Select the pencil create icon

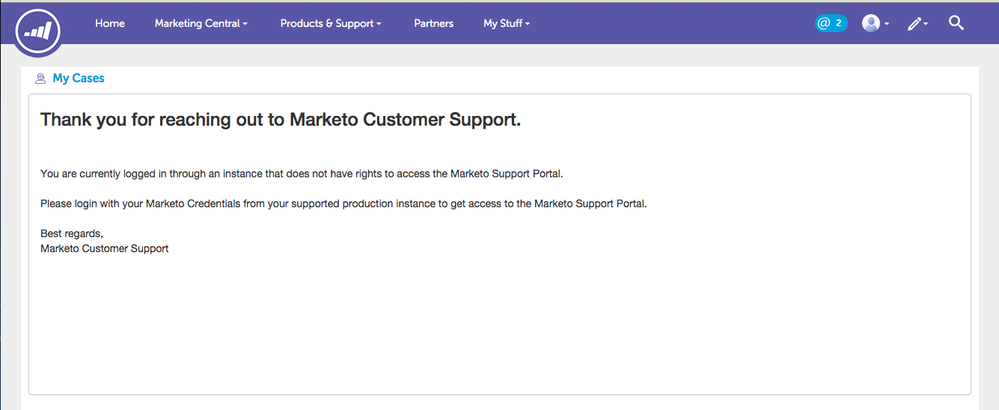[x=914, y=23]
